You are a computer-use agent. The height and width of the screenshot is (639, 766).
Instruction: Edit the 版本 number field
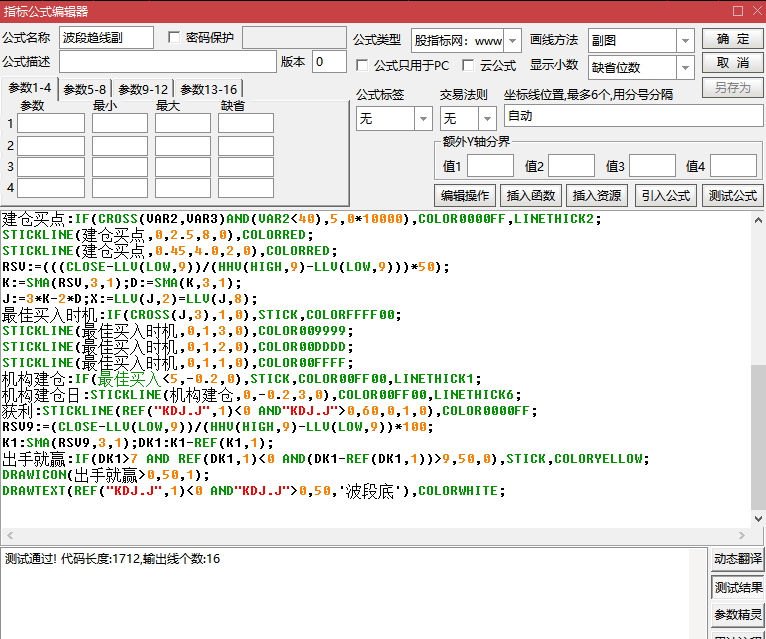[329, 62]
